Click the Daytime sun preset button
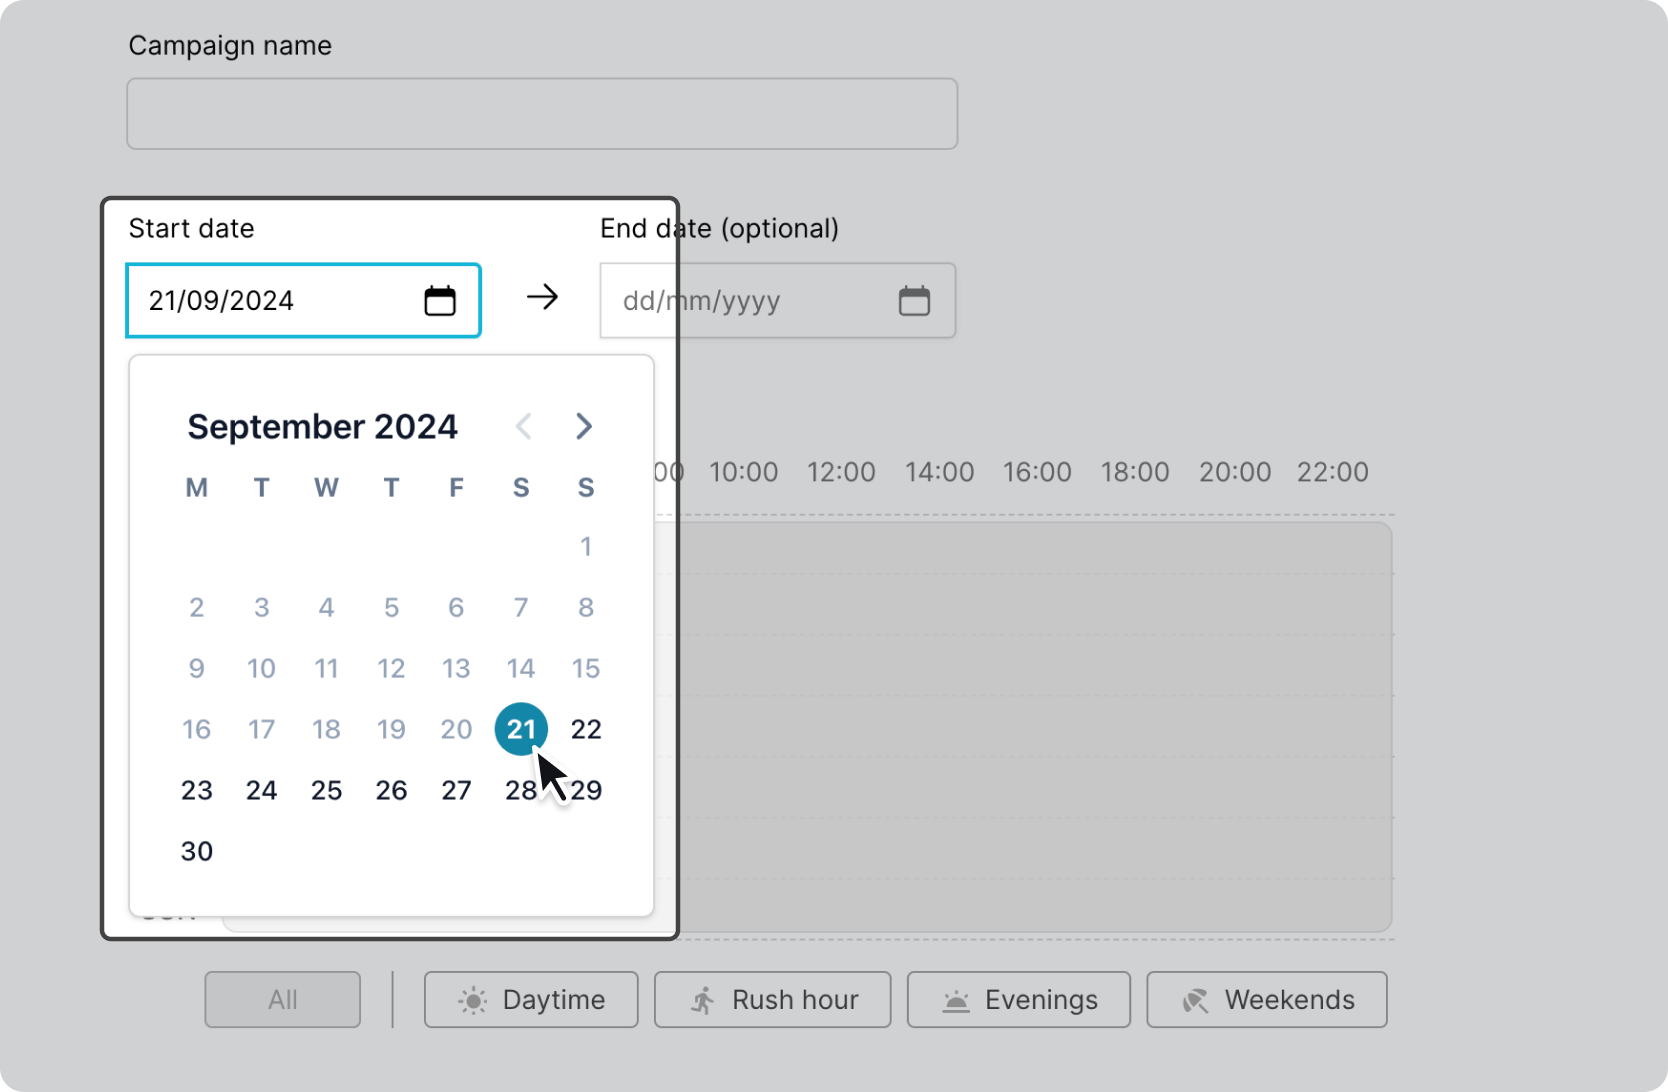The width and height of the screenshot is (1668, 1092). tap(531, 1000)
